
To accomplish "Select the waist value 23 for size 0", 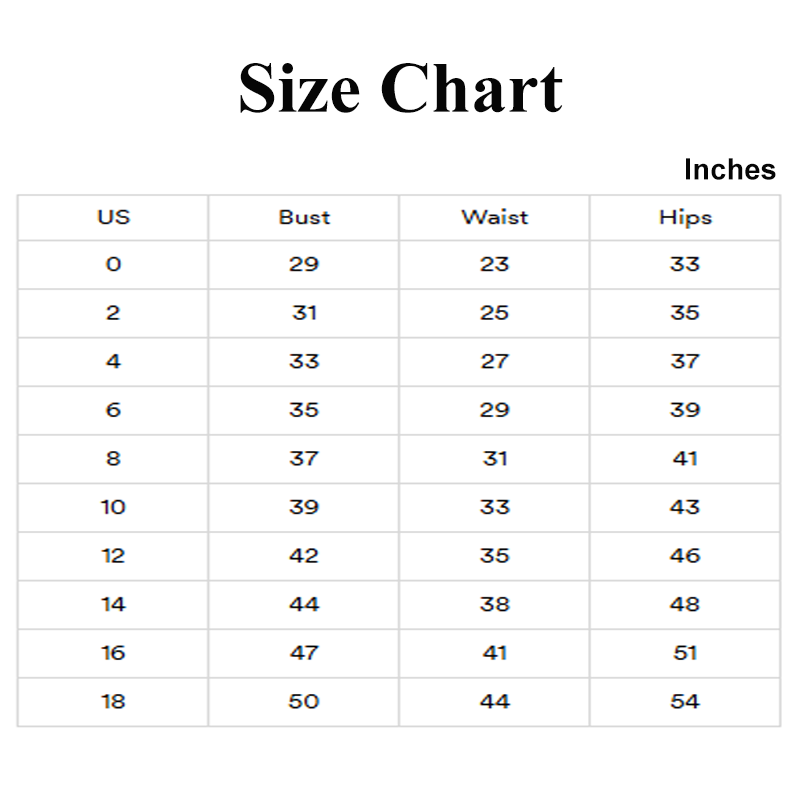I will 494,265.
